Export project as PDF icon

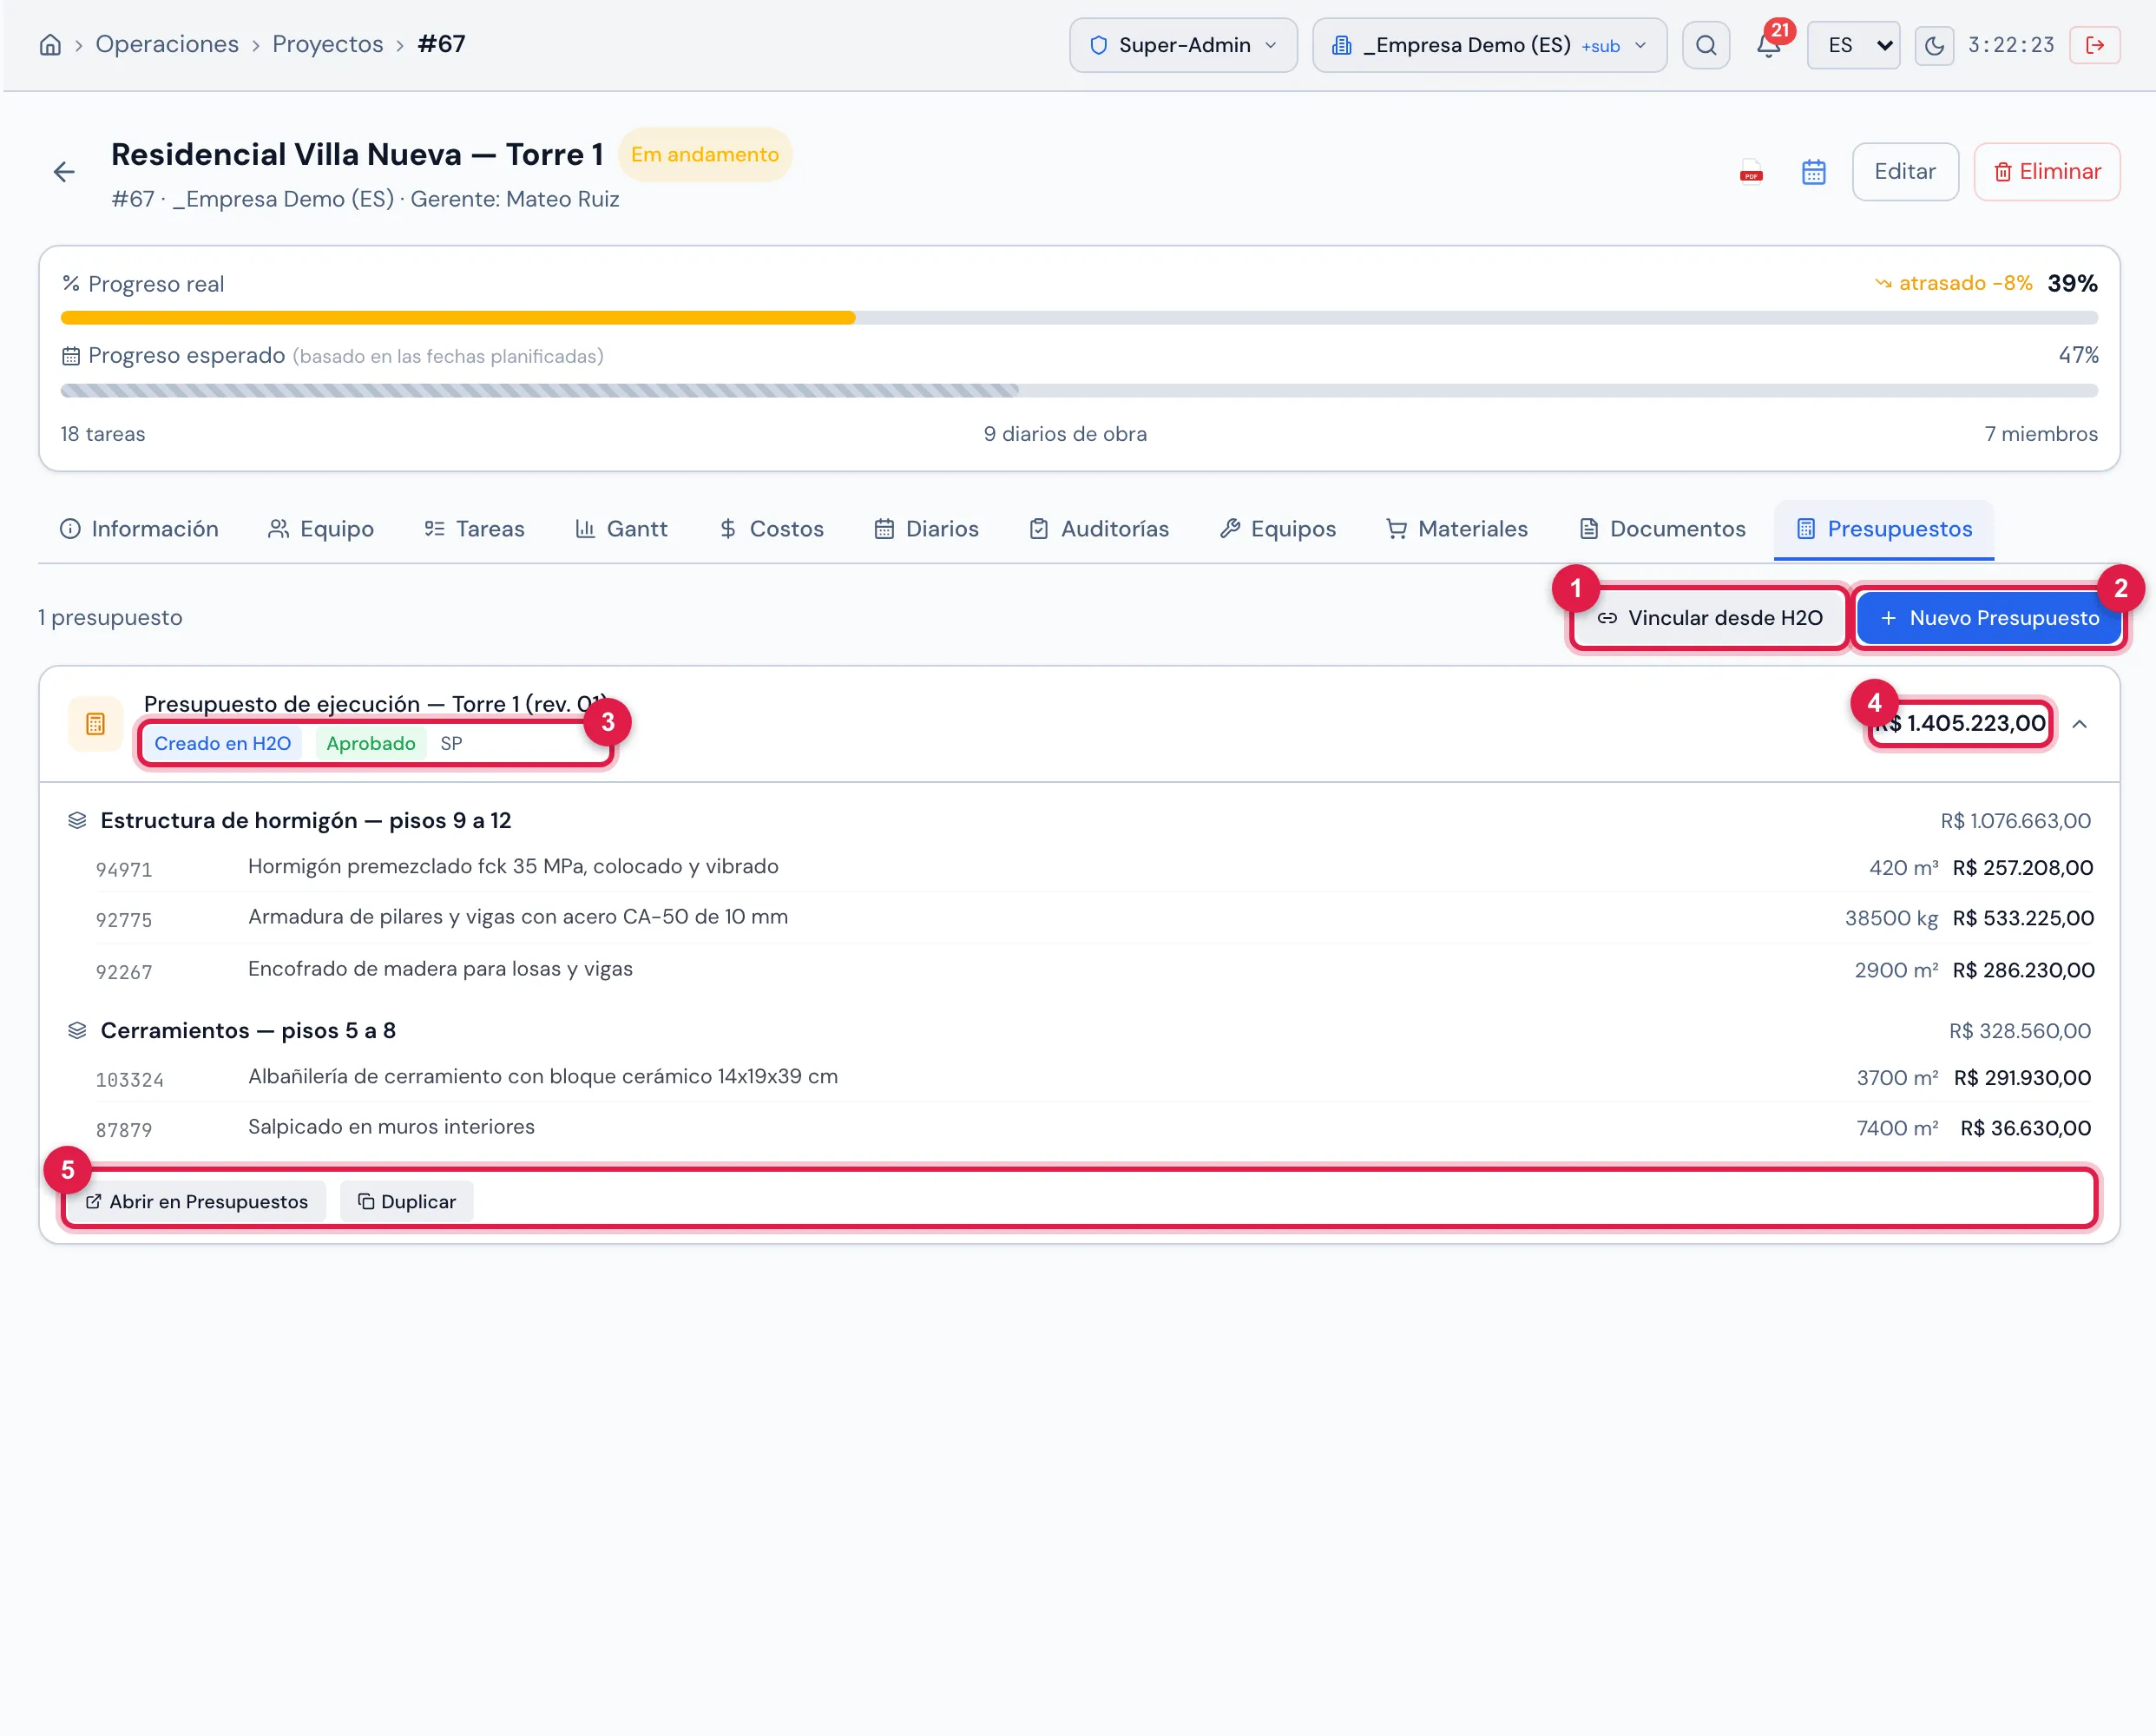tap(1751, 172)
